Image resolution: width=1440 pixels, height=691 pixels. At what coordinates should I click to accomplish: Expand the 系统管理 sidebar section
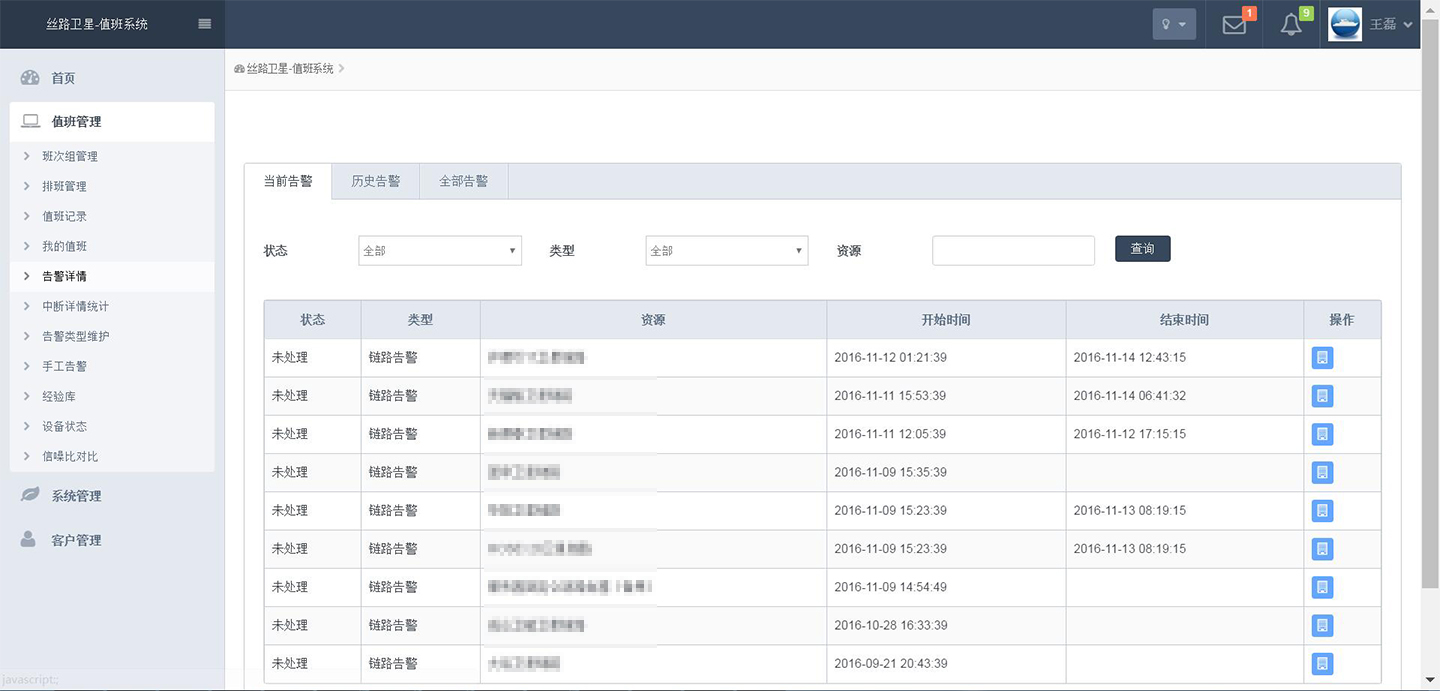76,496
